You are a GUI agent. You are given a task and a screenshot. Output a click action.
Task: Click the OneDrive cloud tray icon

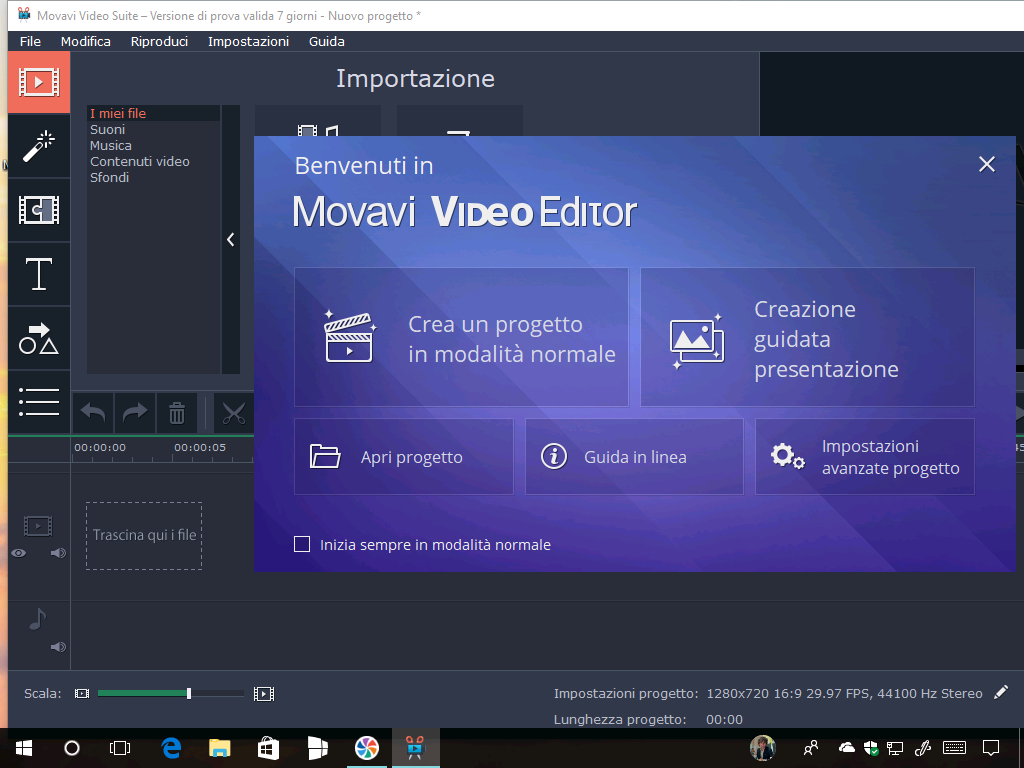click(x=846, y=748)
